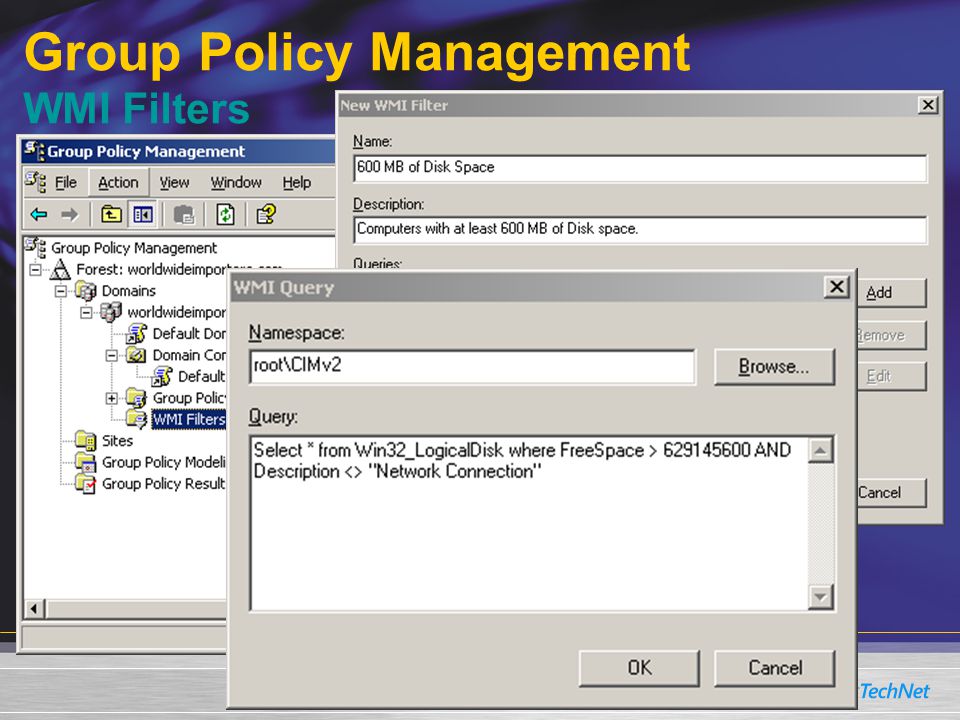This screenshot has height=720, width=960.
Task: Click Edit in the New WMI Filter dialog
Action: tap(890, 376)
